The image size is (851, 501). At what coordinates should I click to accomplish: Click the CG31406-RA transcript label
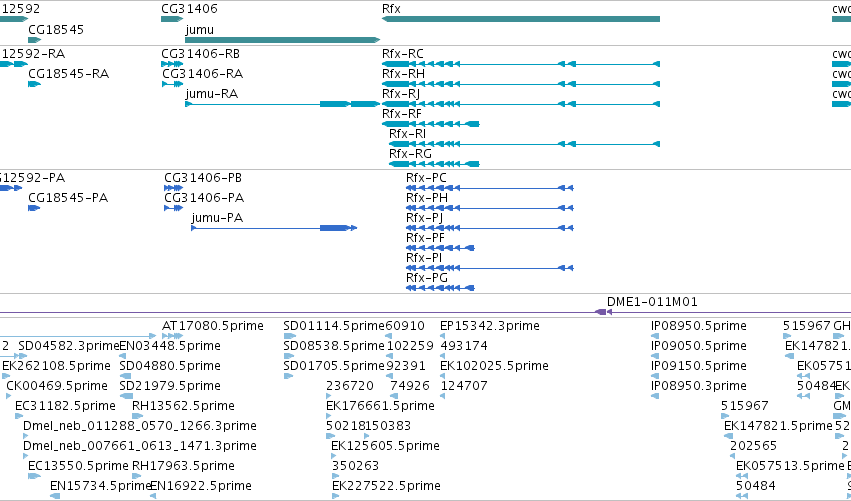click(x=202, y=74)
